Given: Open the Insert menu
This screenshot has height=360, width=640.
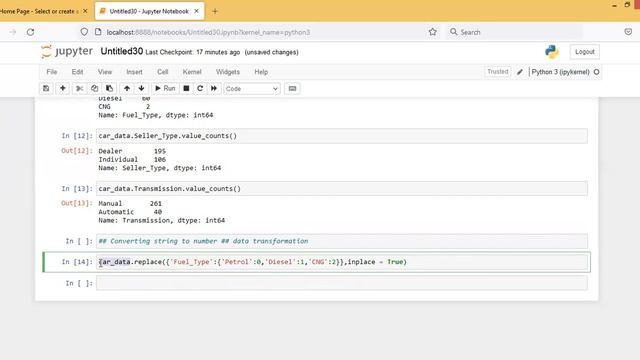Looking at the screenshot, I should [x=134, y=72].
